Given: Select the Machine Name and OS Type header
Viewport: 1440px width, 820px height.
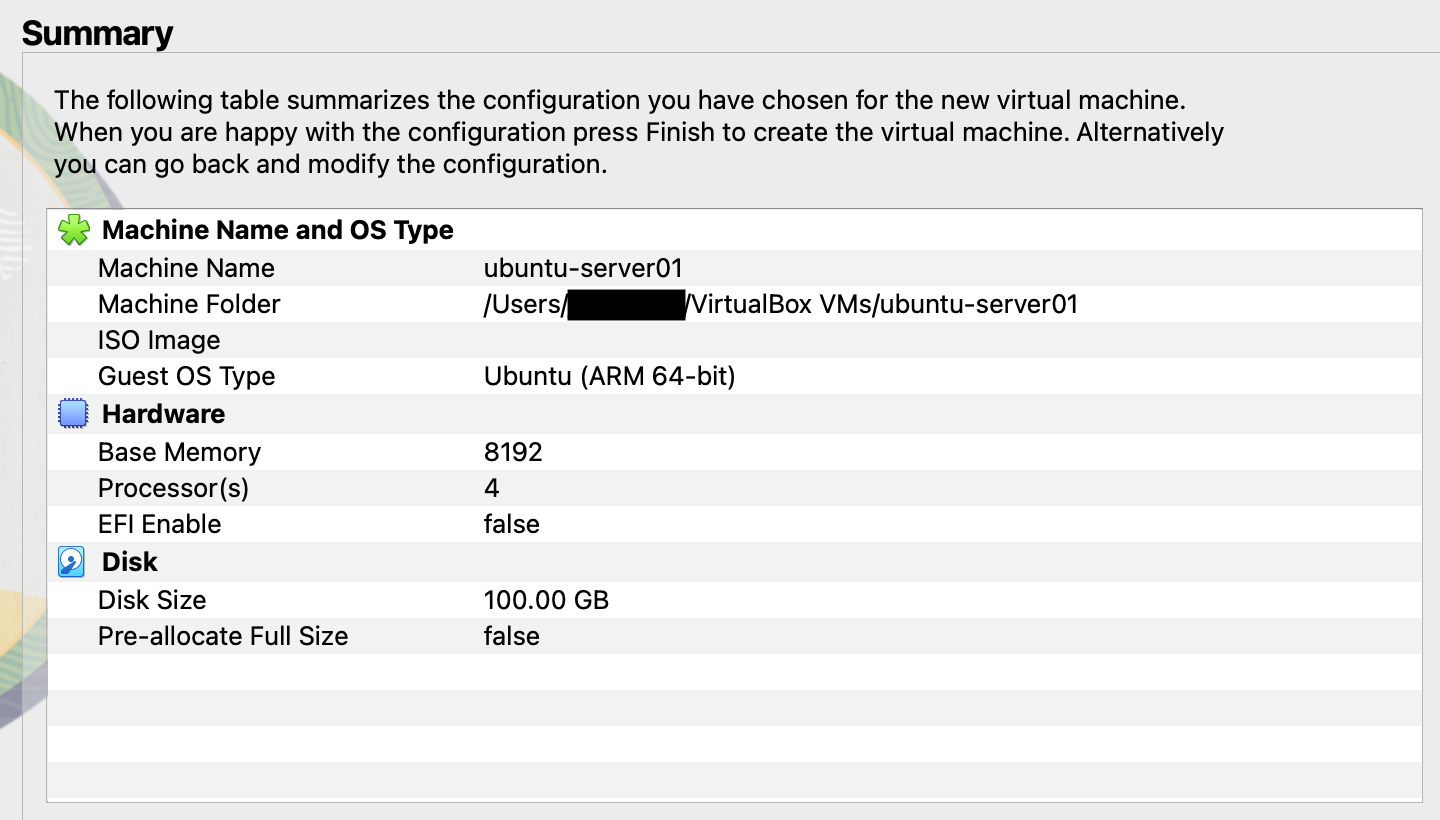Looking at the screenshot, I should tap(734, 230).
